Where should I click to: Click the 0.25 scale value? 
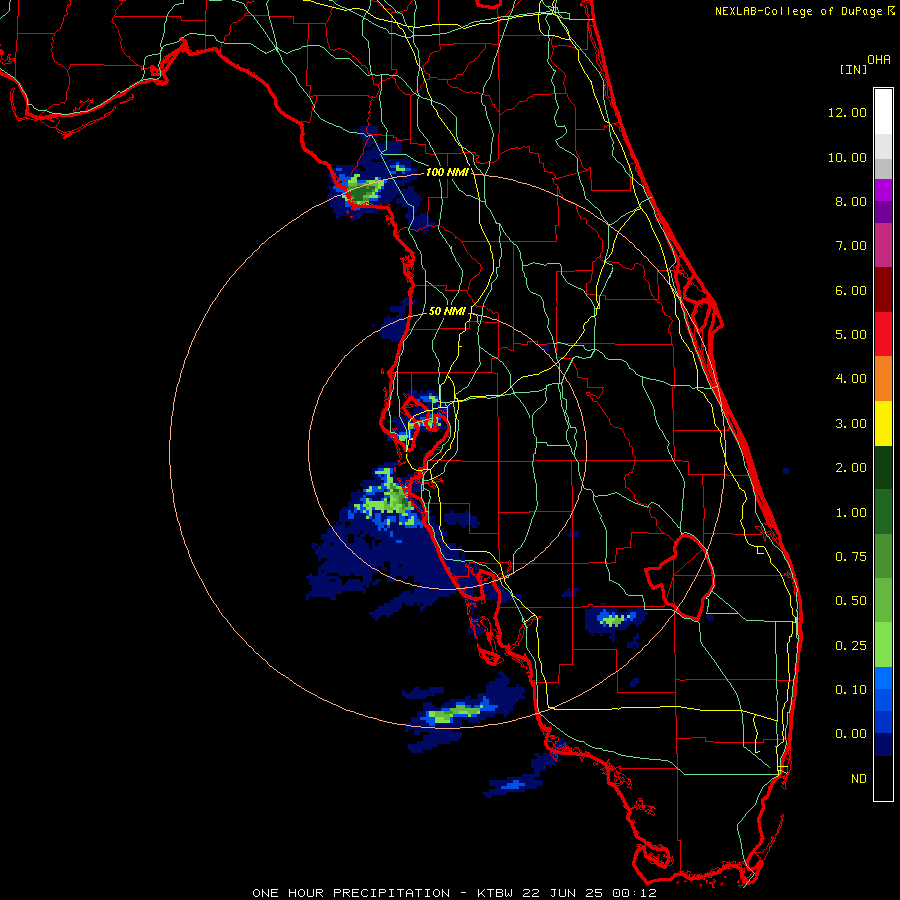tap(851, 646)
